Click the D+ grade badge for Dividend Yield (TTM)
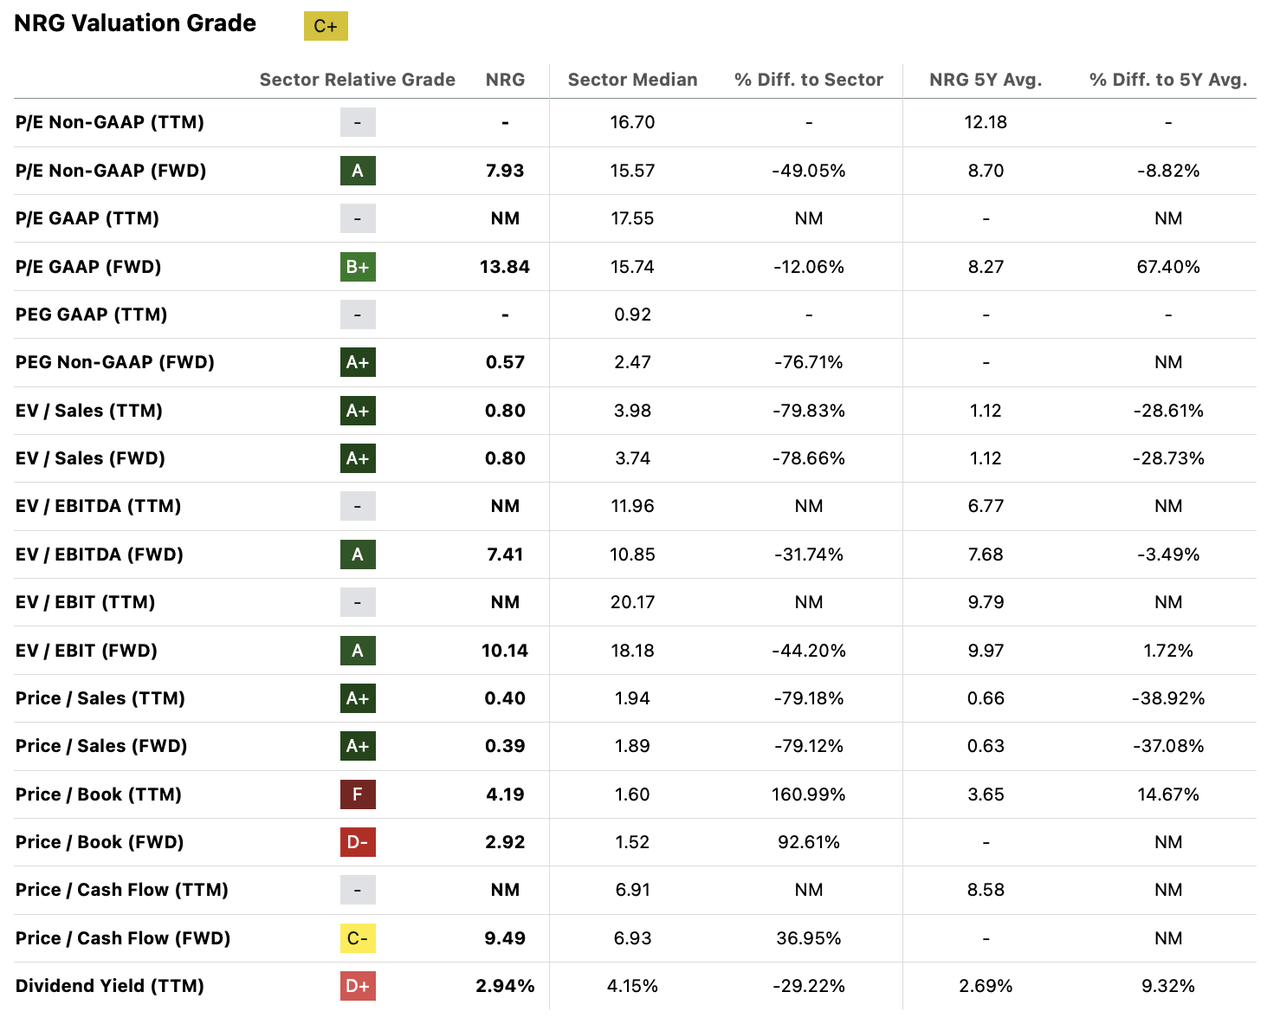 click(x=358, y=986)
